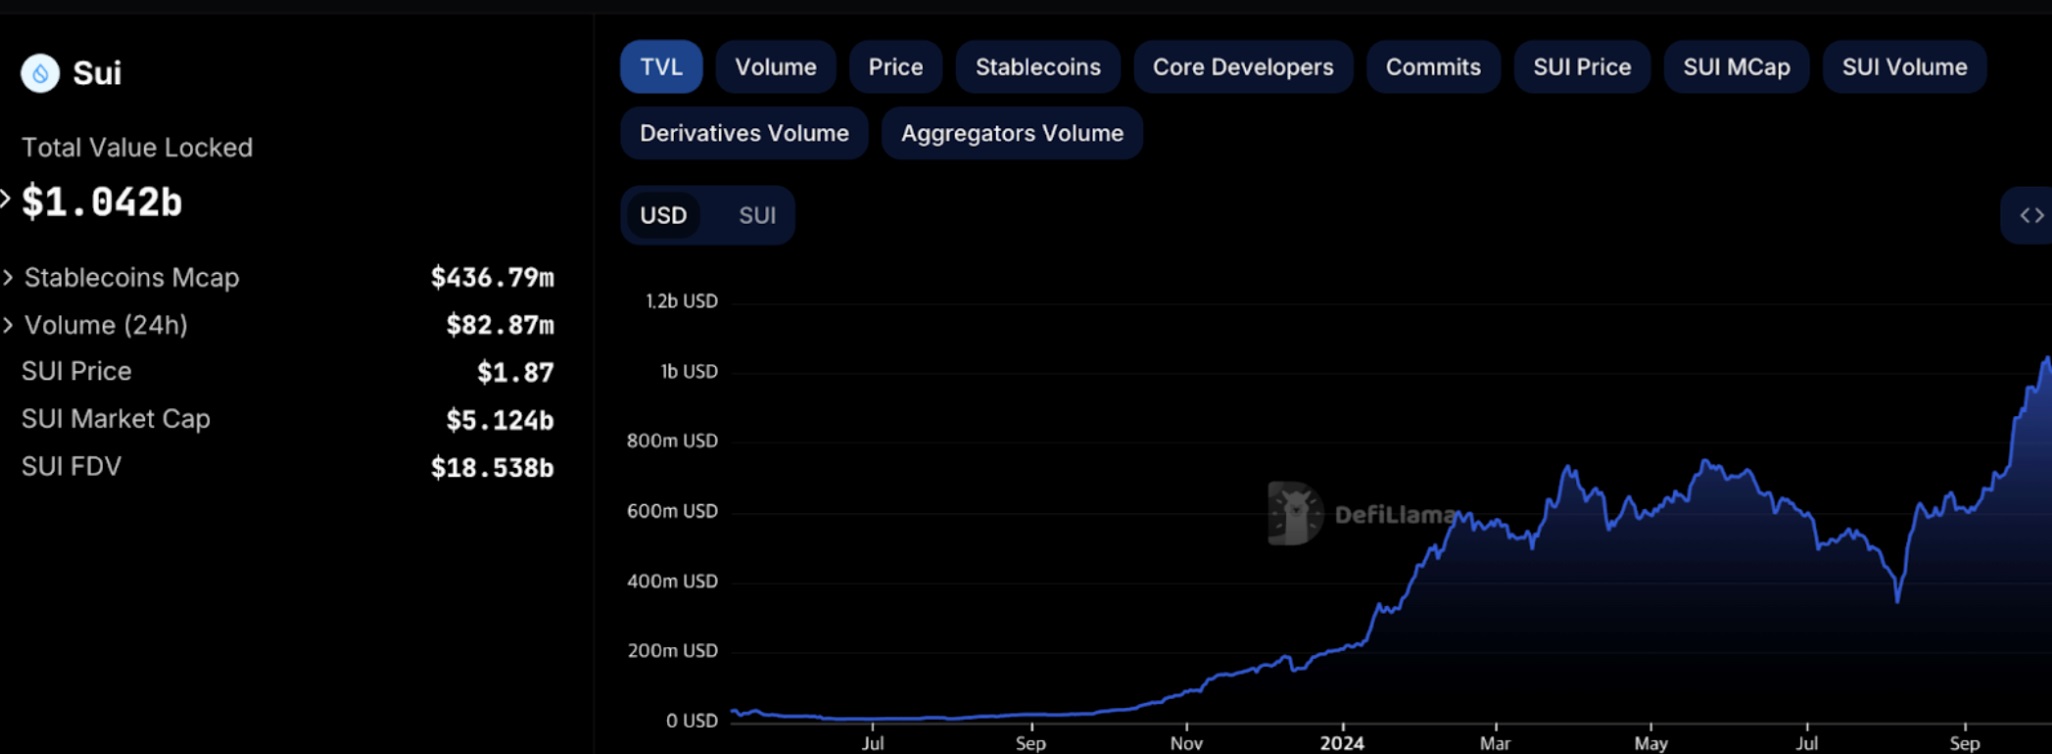Click the 0 USD axis label
Screen dimensions: 2052x754
[692, 721]
